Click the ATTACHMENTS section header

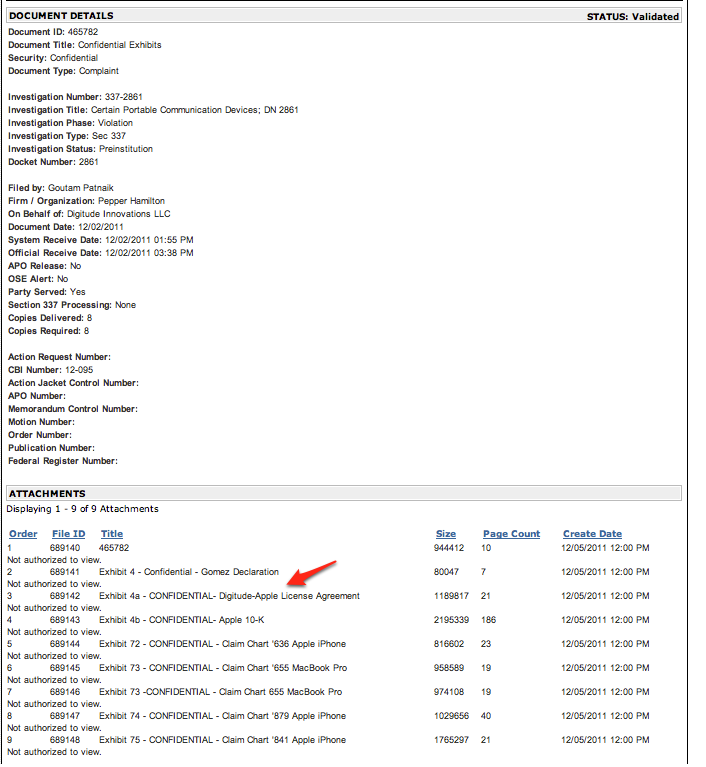point(47,494)
